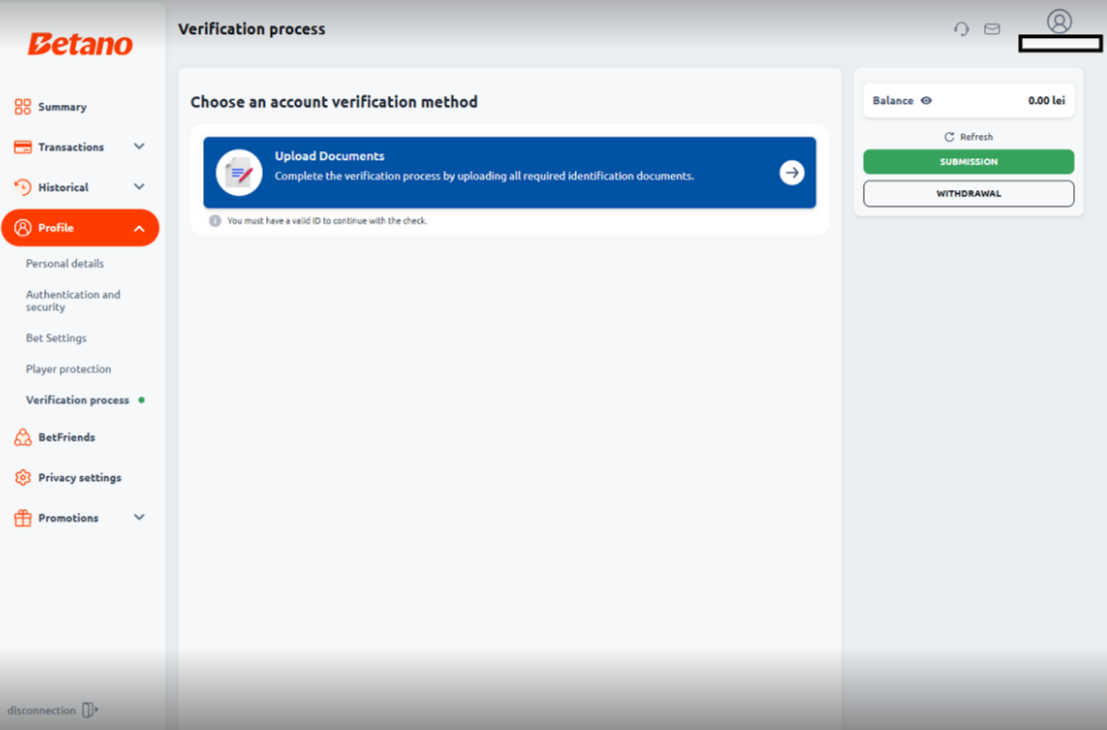
Task: Click the WITHDRAWAL button
Action: (x=968, y=193)
